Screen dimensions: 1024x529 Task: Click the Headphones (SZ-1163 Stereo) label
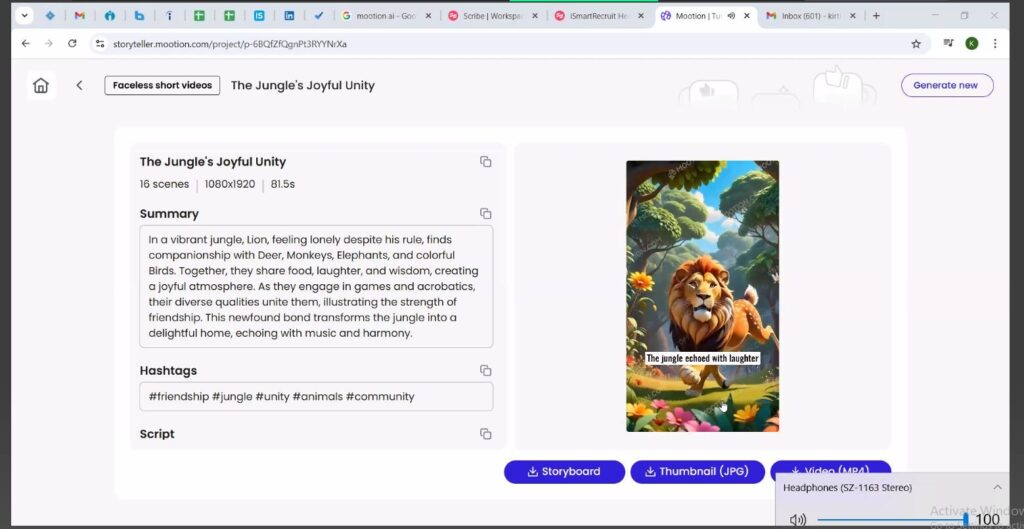848,488
